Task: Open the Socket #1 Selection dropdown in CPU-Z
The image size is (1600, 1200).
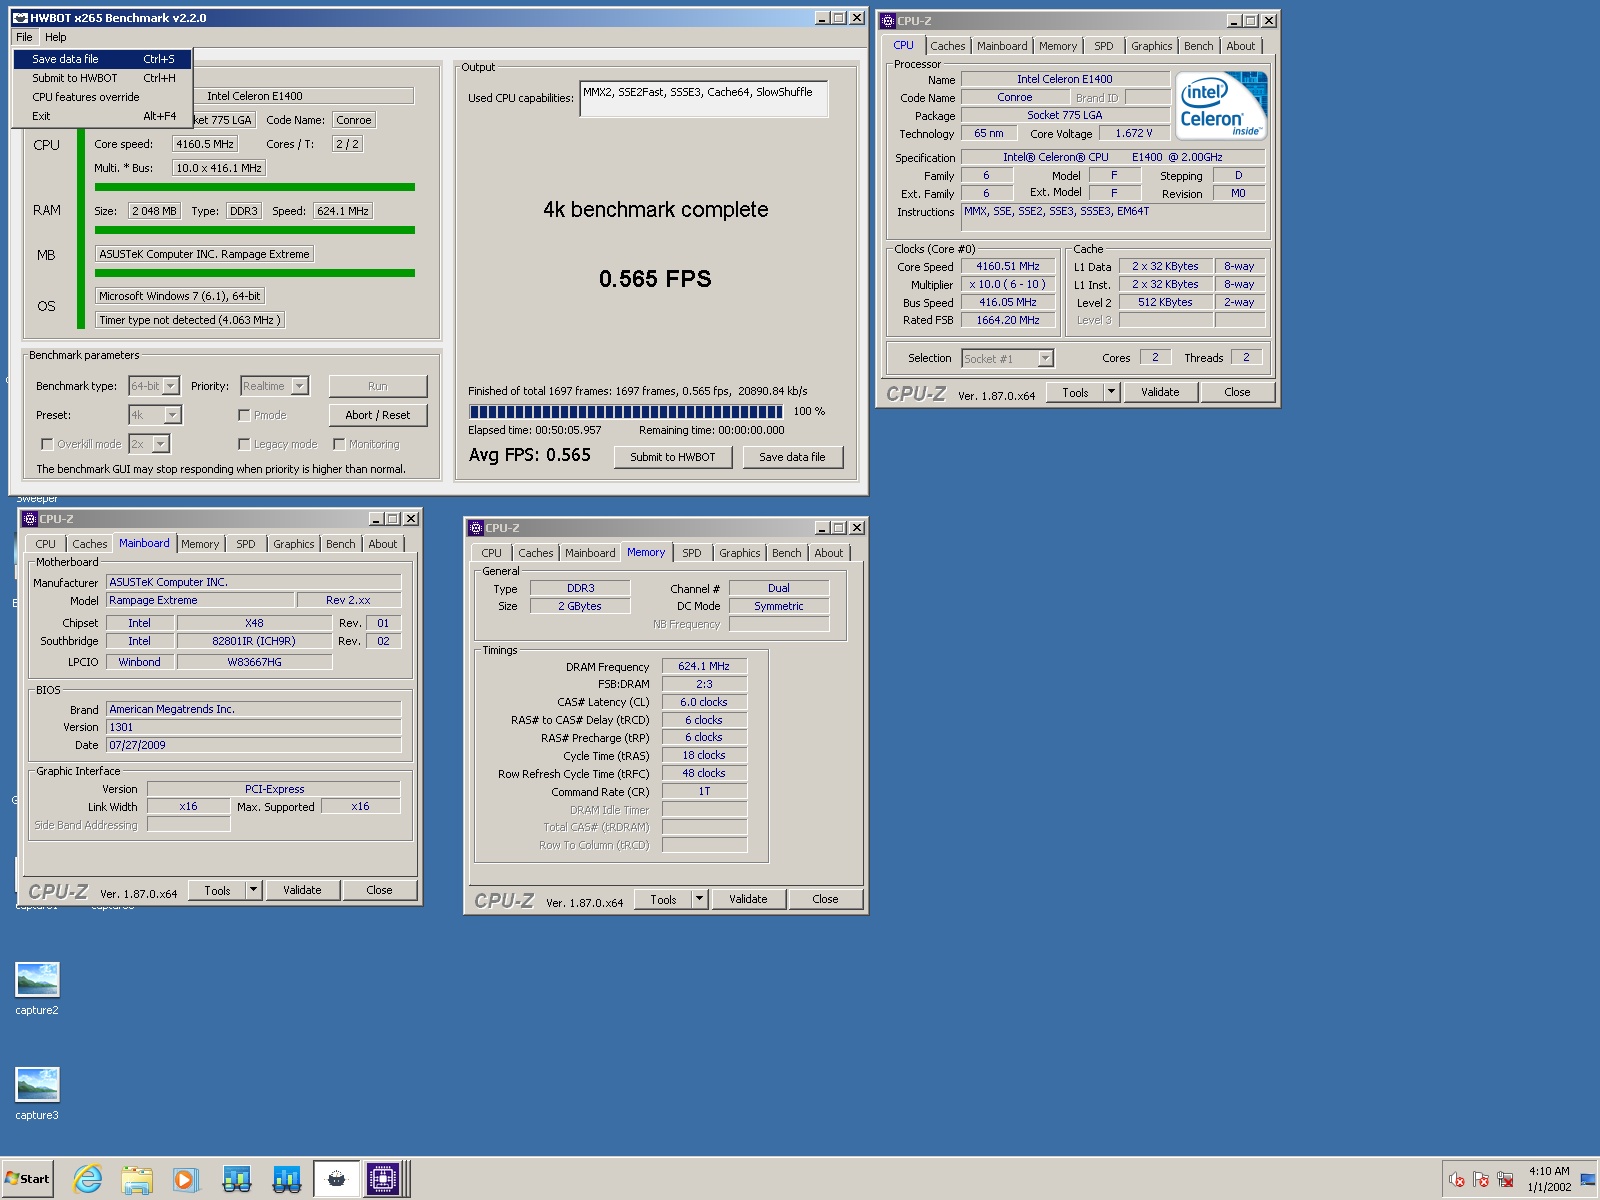Action: [x=1045, y=358]
